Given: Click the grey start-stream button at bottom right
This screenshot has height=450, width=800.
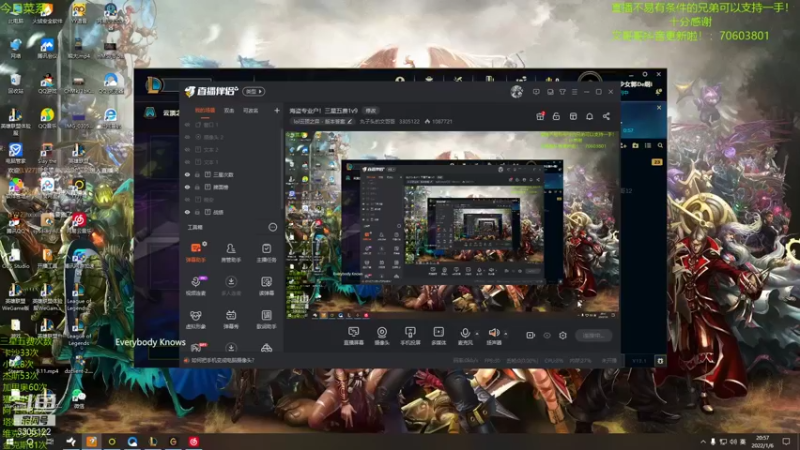Looking at the screenshot, I should (x=593, y=335).
